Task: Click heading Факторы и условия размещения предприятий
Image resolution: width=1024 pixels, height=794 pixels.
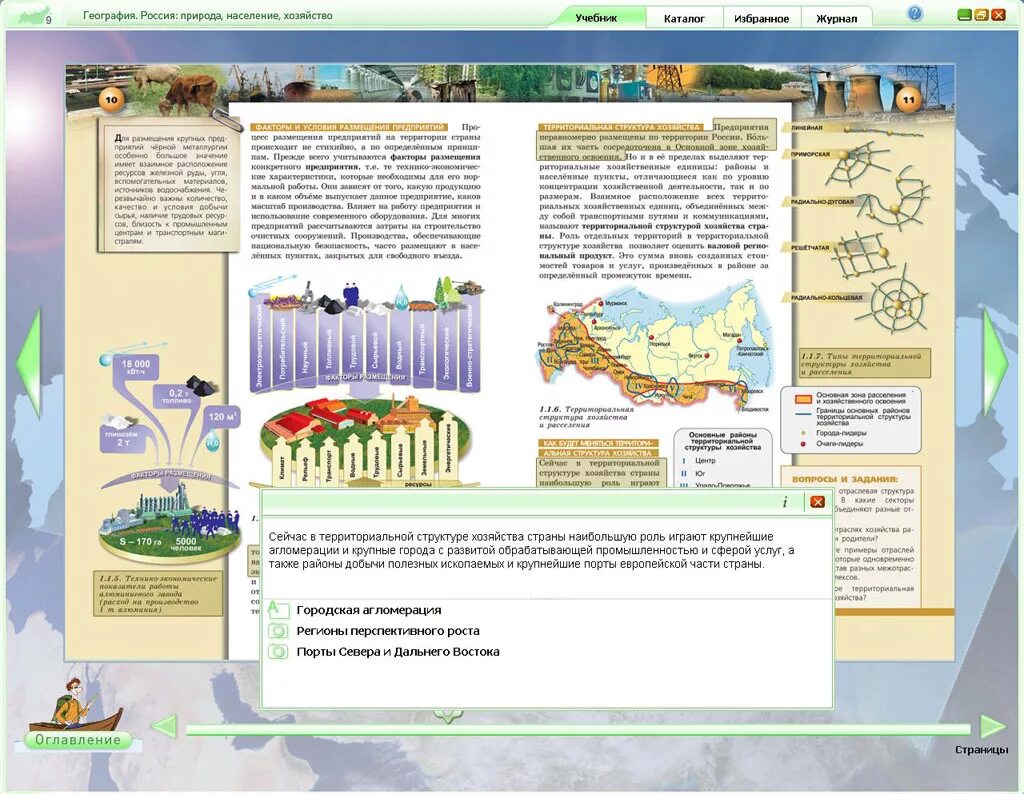Action: coord(349,127)
